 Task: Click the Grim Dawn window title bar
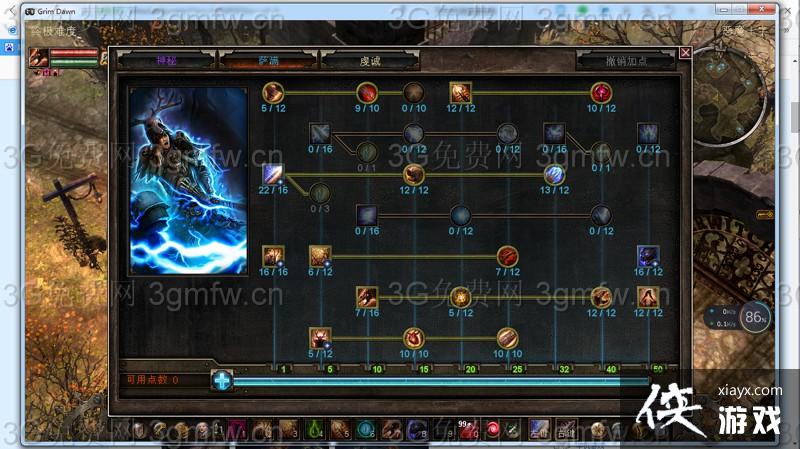[x=399, y=10]
